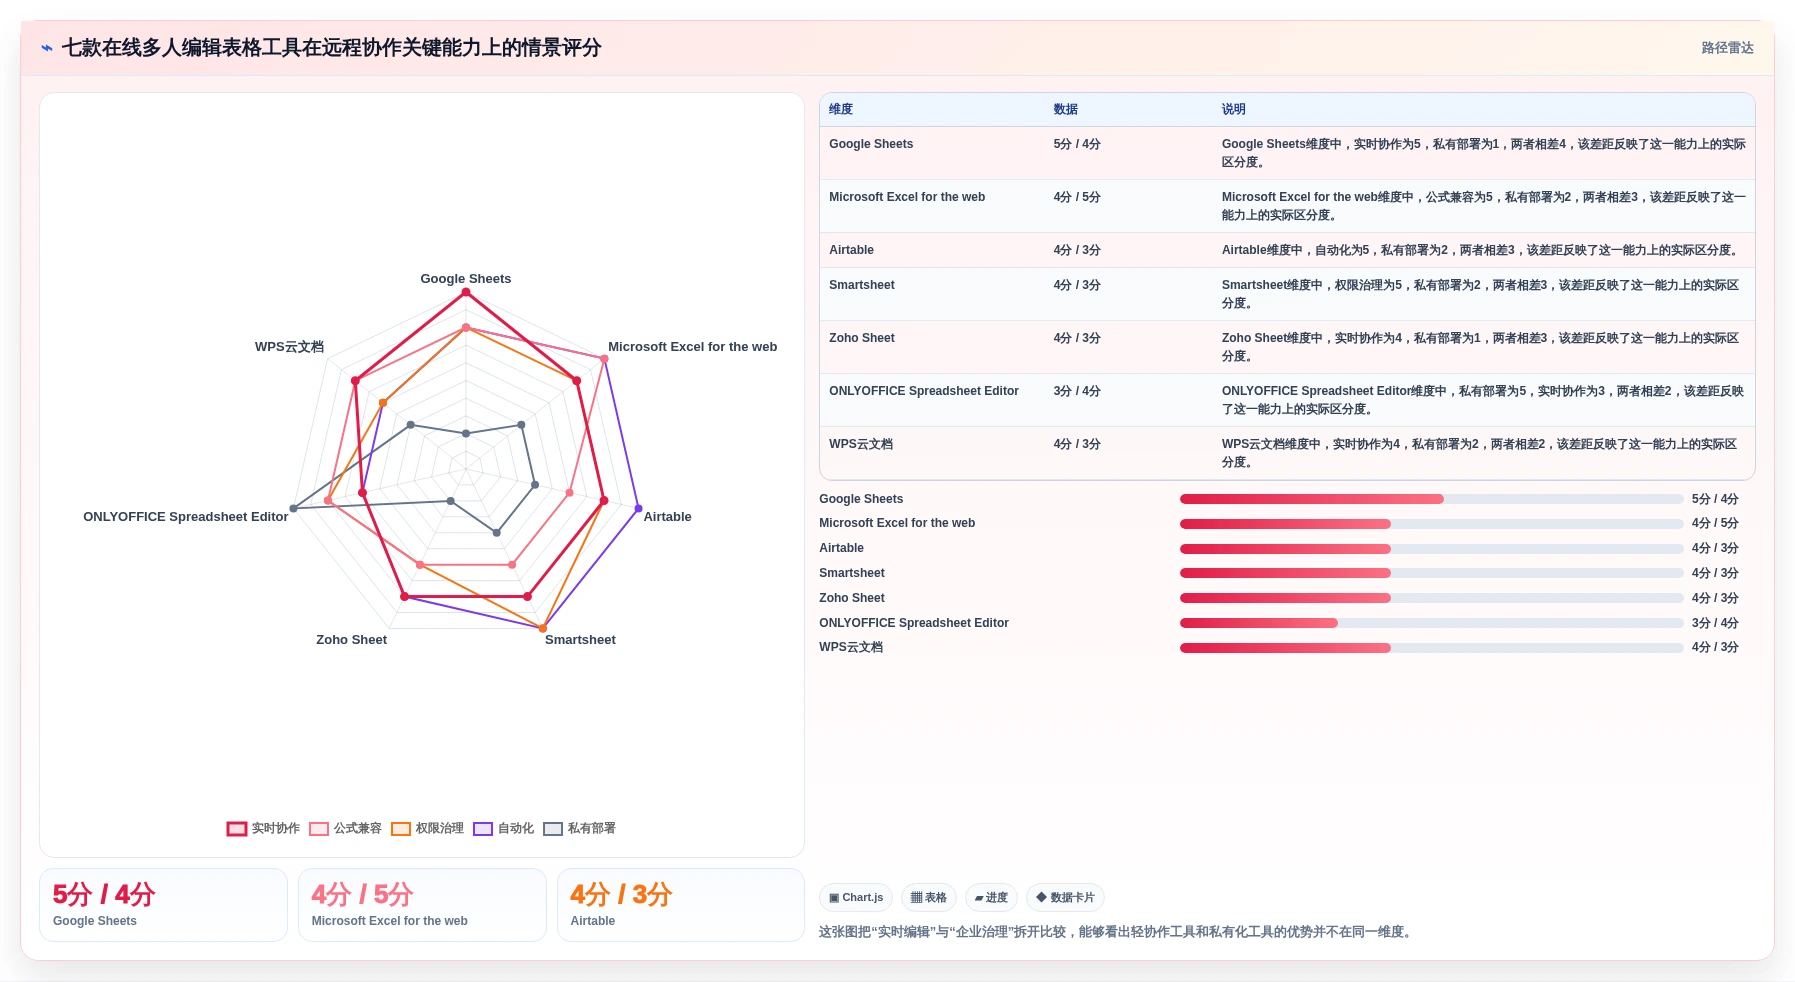
Task: Select the 表格 chip
Action: (929, 898)
